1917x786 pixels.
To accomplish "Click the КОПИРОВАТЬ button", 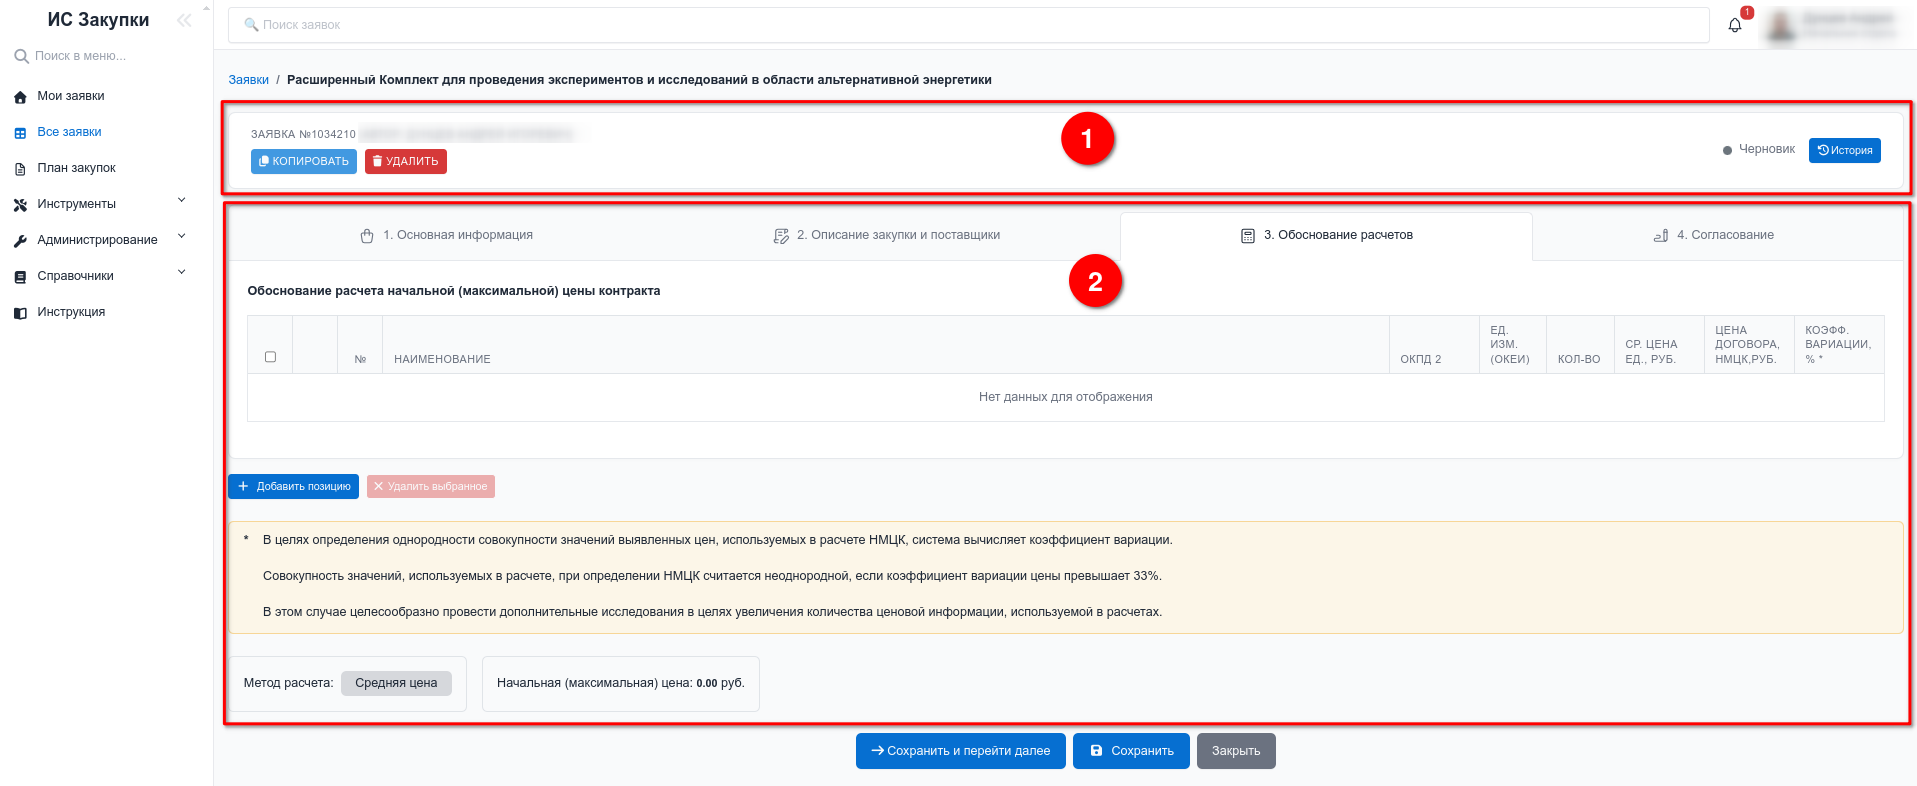I will pos(304,162).
